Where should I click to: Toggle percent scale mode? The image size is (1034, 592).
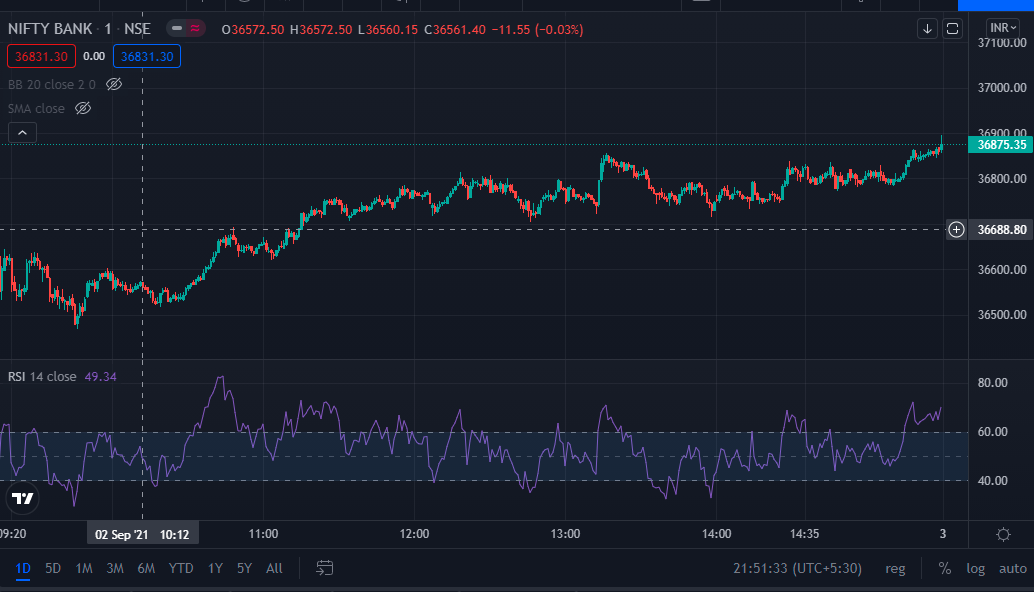(944, 568)
